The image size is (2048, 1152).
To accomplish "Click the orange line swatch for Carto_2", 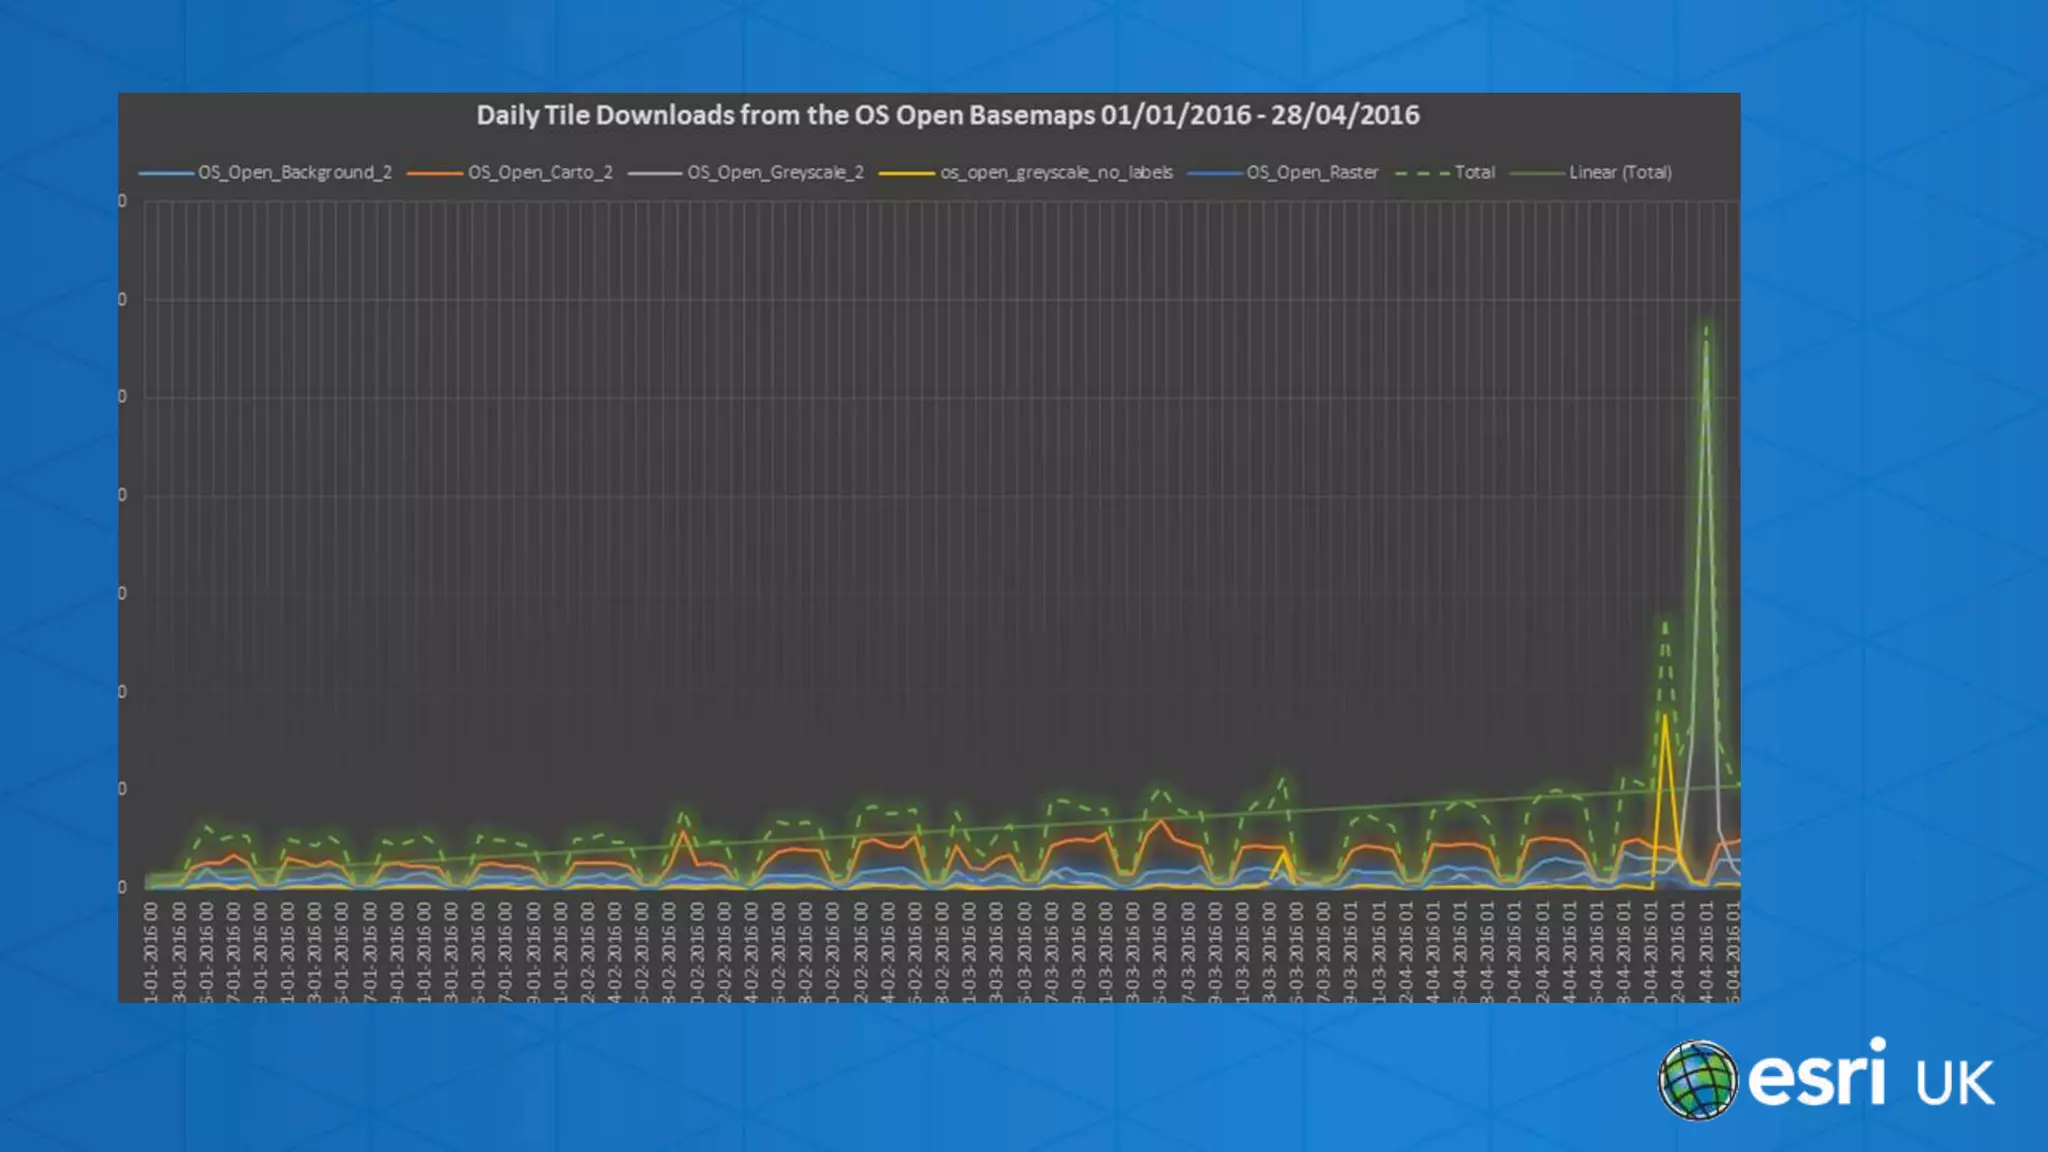I will [x=435, y=173].
